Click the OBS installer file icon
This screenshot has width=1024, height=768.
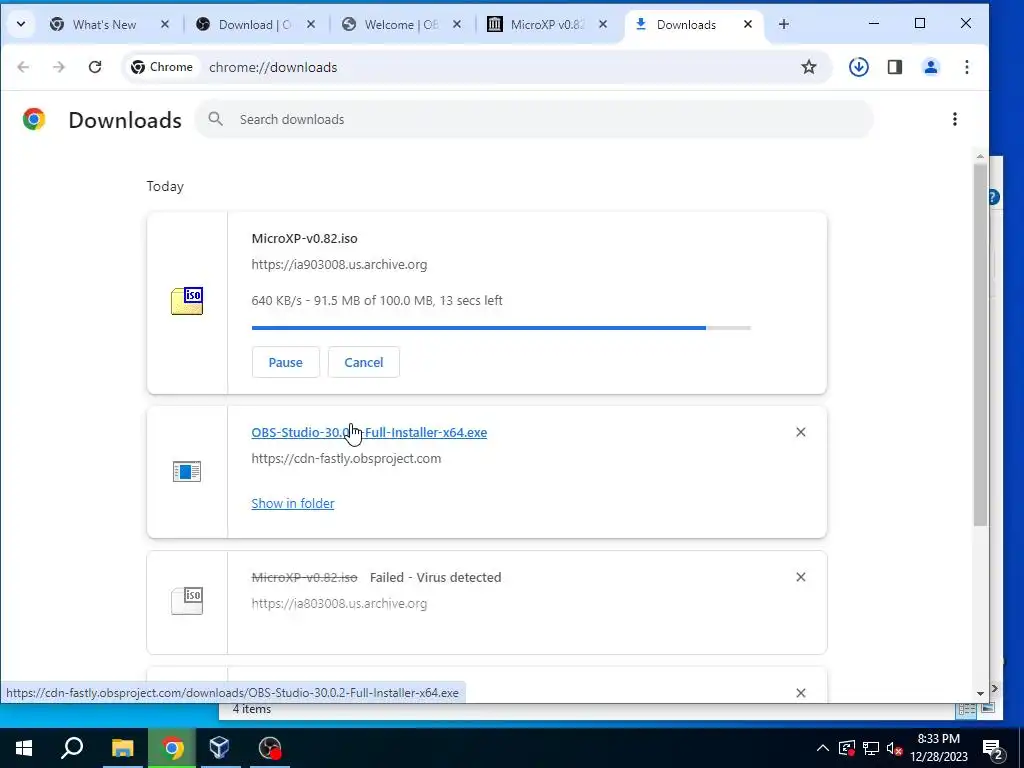[x=187, y=472]
